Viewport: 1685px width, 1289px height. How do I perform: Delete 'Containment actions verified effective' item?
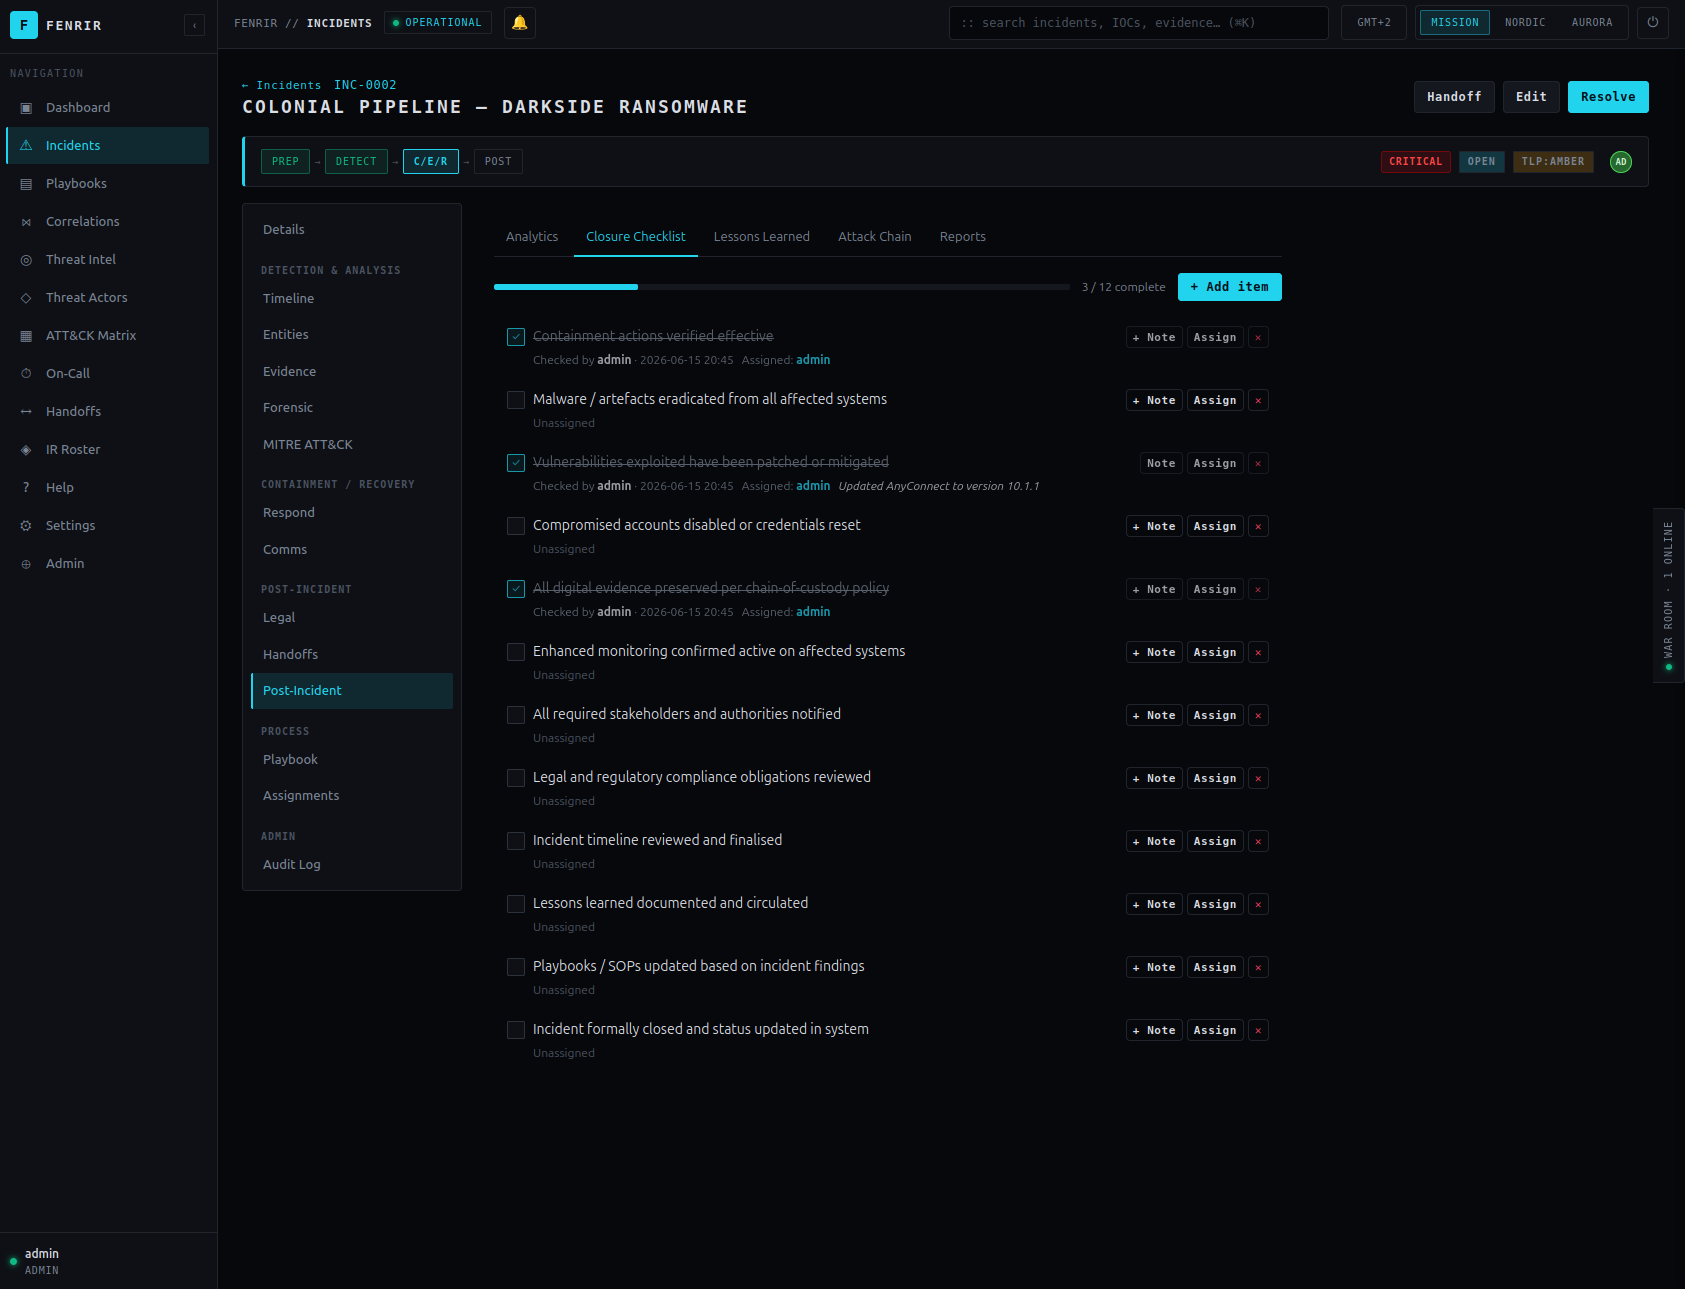1258,338
